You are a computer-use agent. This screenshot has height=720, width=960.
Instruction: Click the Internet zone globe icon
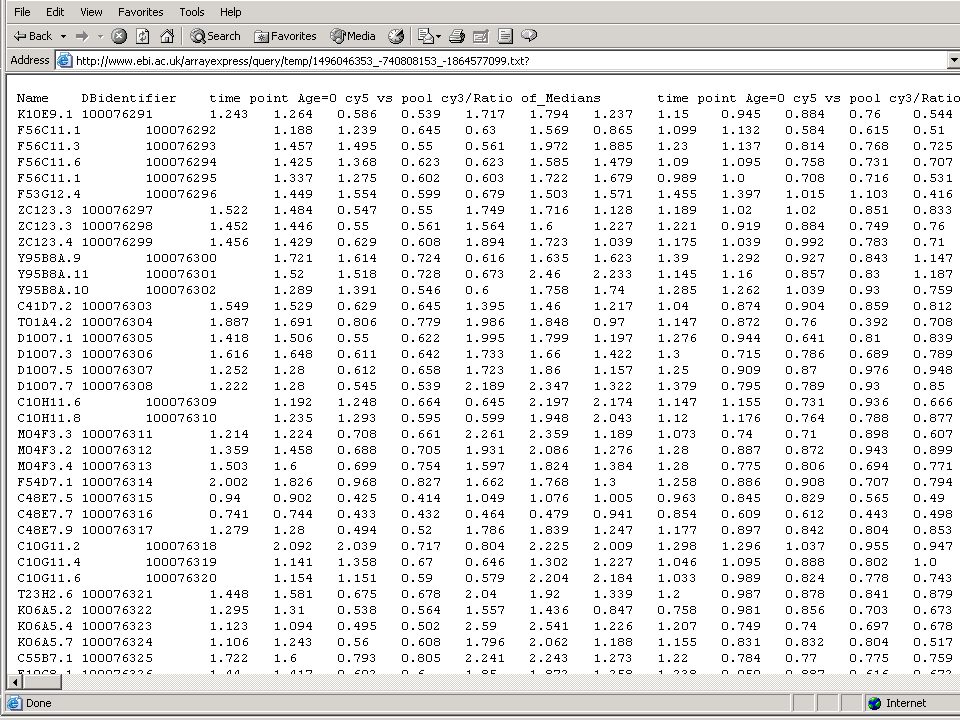(x=874, y=703)
